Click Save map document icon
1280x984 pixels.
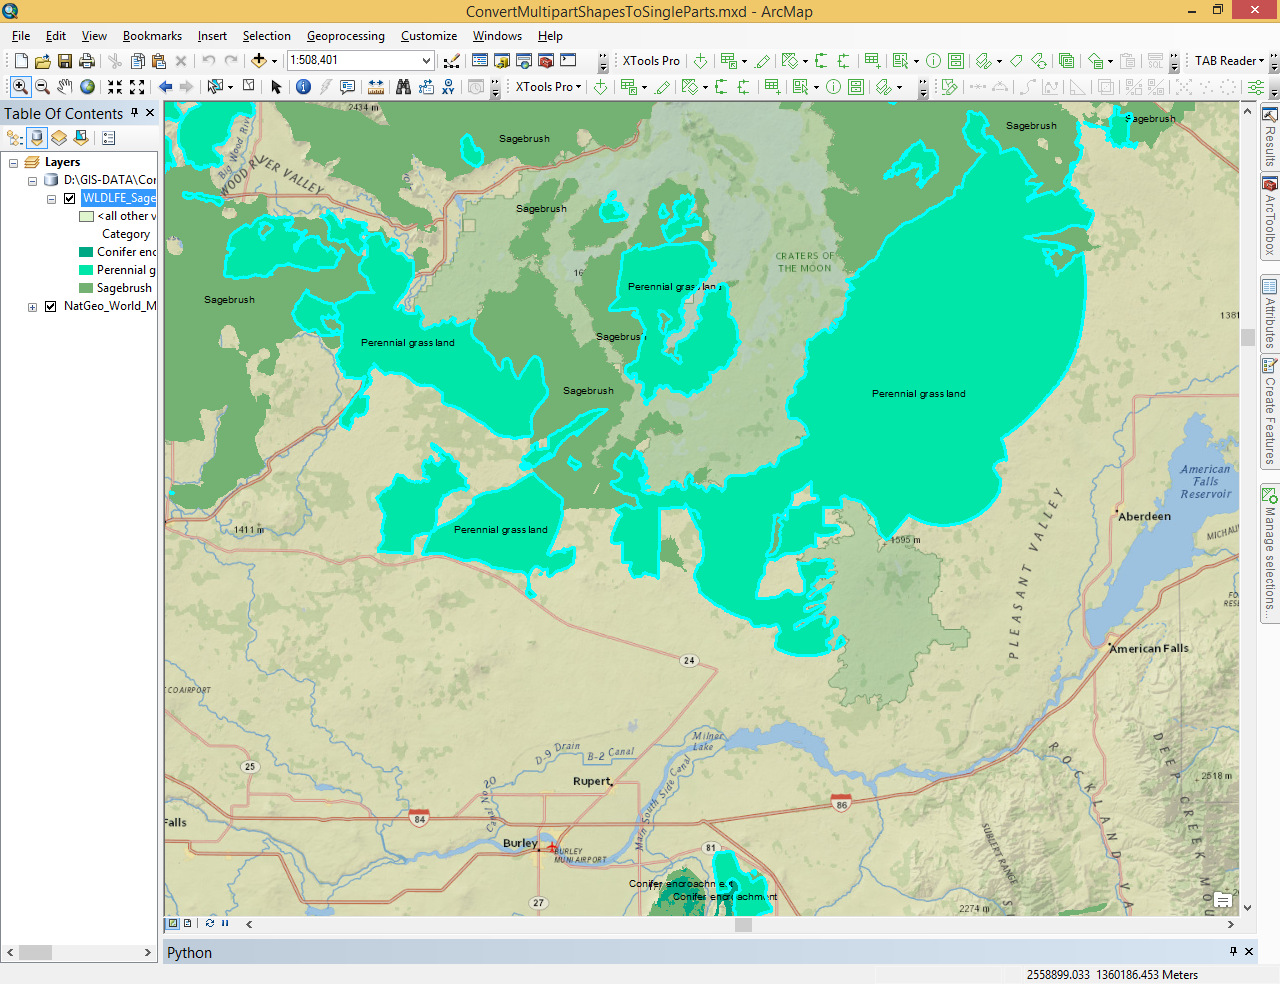click(x=65, y=61)
